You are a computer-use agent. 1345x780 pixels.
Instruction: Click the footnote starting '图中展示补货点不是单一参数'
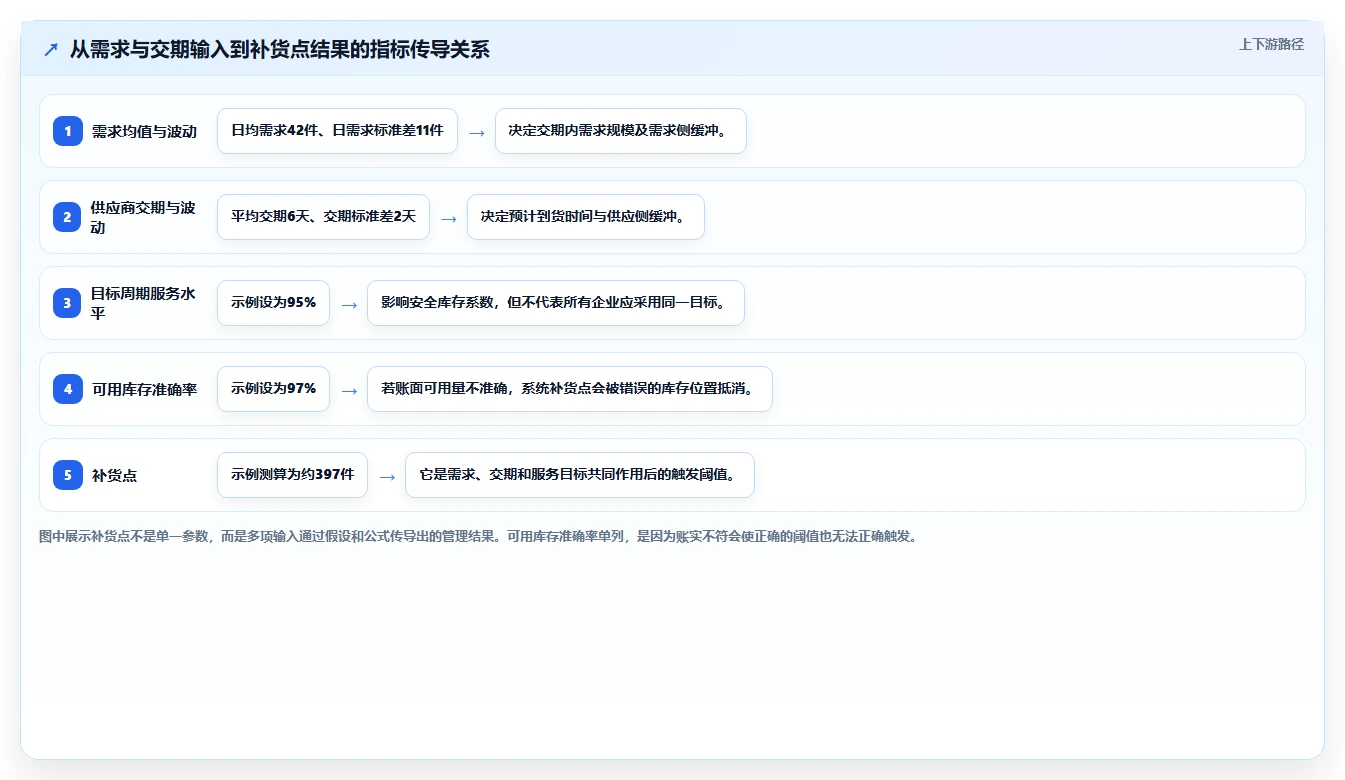pyautogui.click(x=478, y=536)
